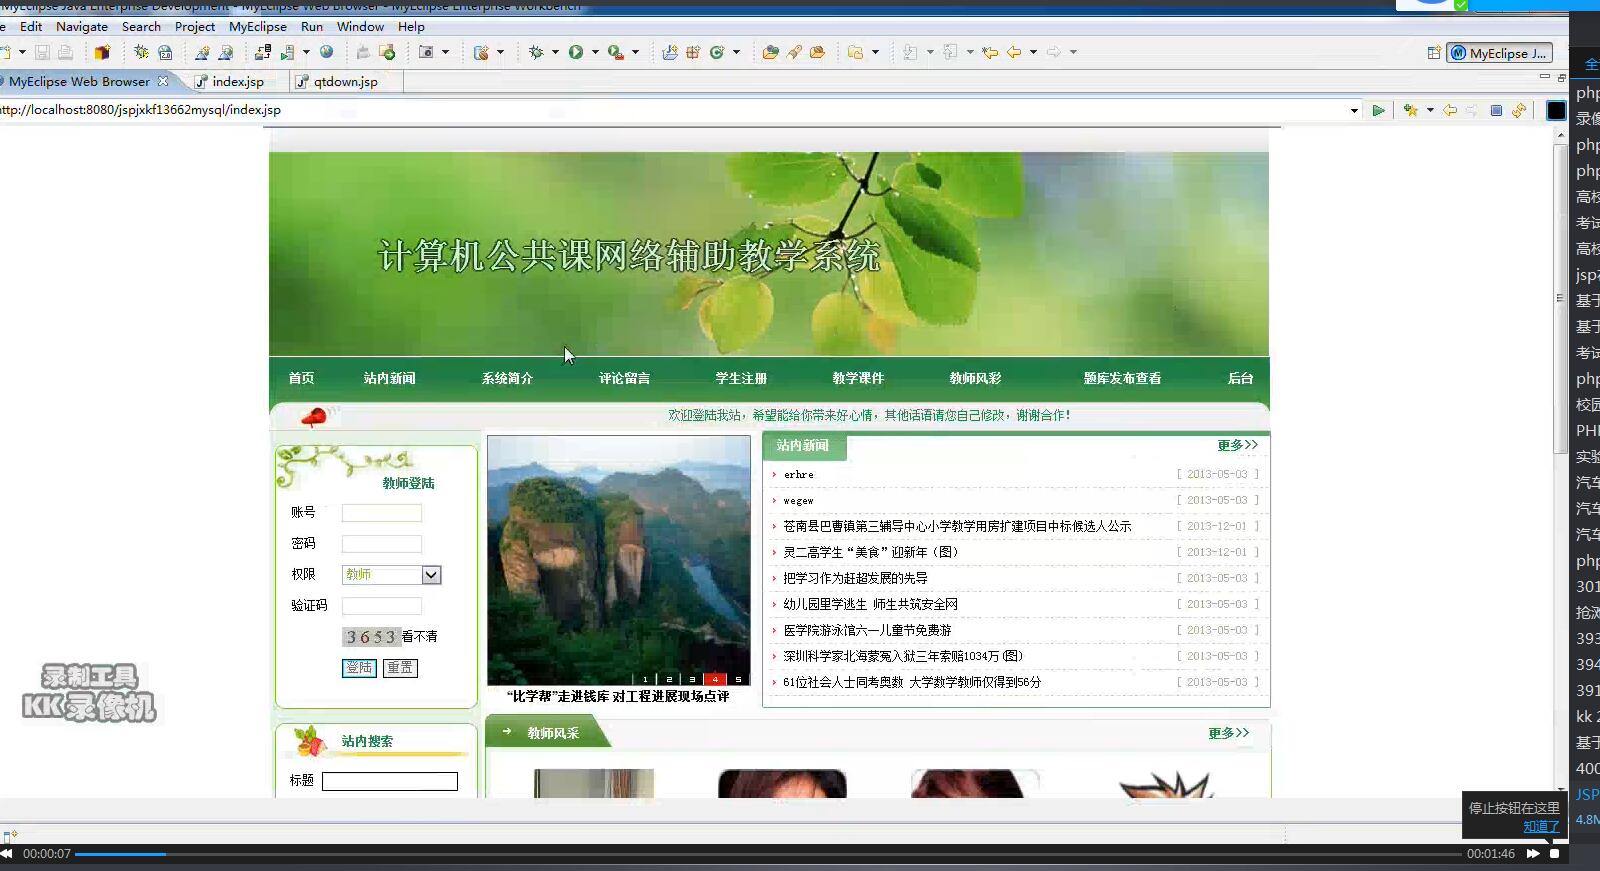Click the Run External Tools icon

coord(616,52)
